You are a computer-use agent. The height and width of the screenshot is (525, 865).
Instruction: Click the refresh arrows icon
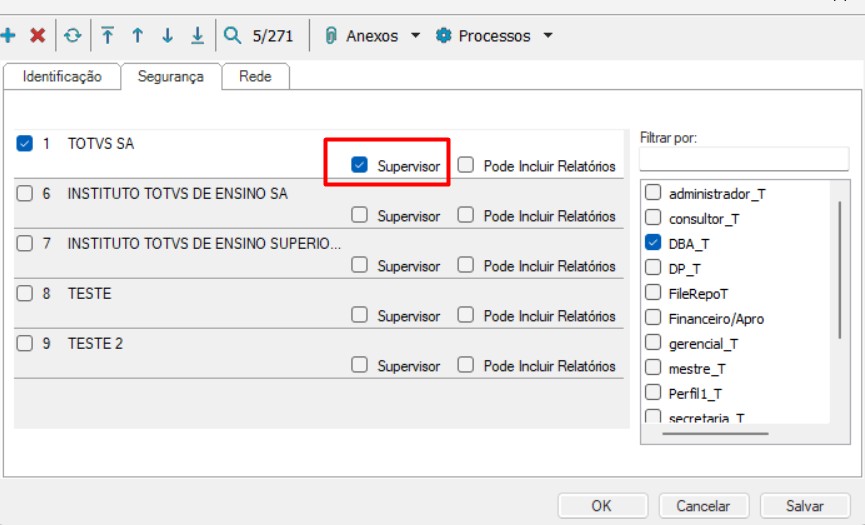(73, 36)
